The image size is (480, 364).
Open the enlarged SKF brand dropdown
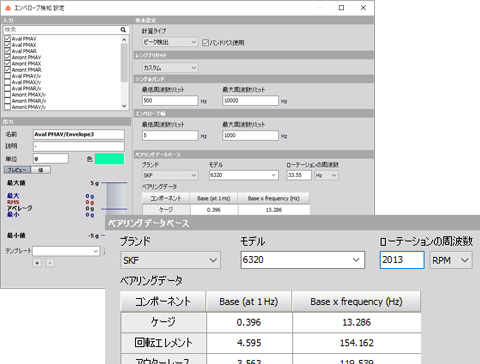click(x=170, y=260)
